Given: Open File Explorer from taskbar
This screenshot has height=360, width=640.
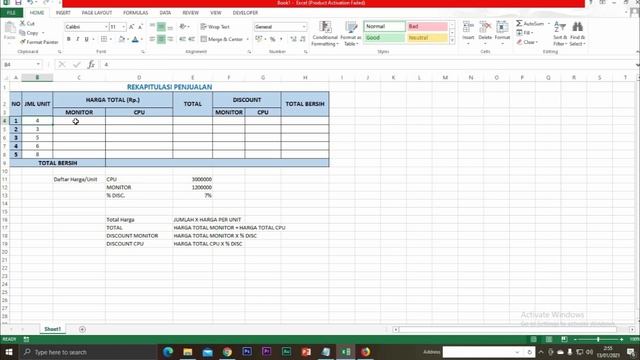Looking at the screenshot, I should pos(187,352).
